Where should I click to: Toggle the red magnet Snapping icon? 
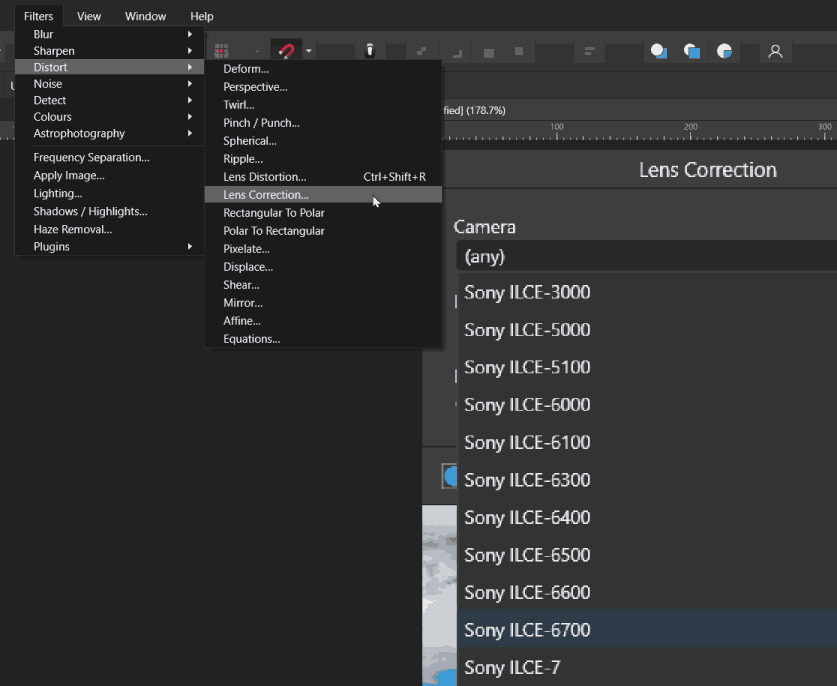click(287, 51)
